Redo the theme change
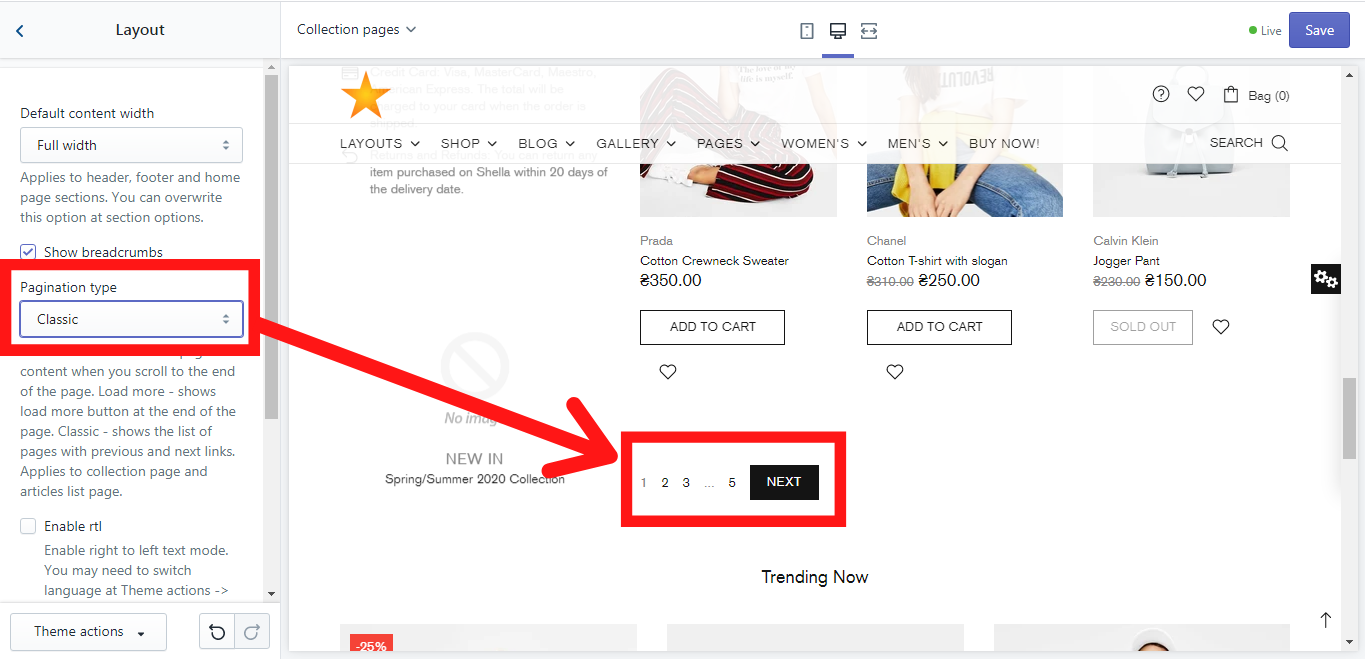This screenshot has width=1365, height=659. (252, 632)
